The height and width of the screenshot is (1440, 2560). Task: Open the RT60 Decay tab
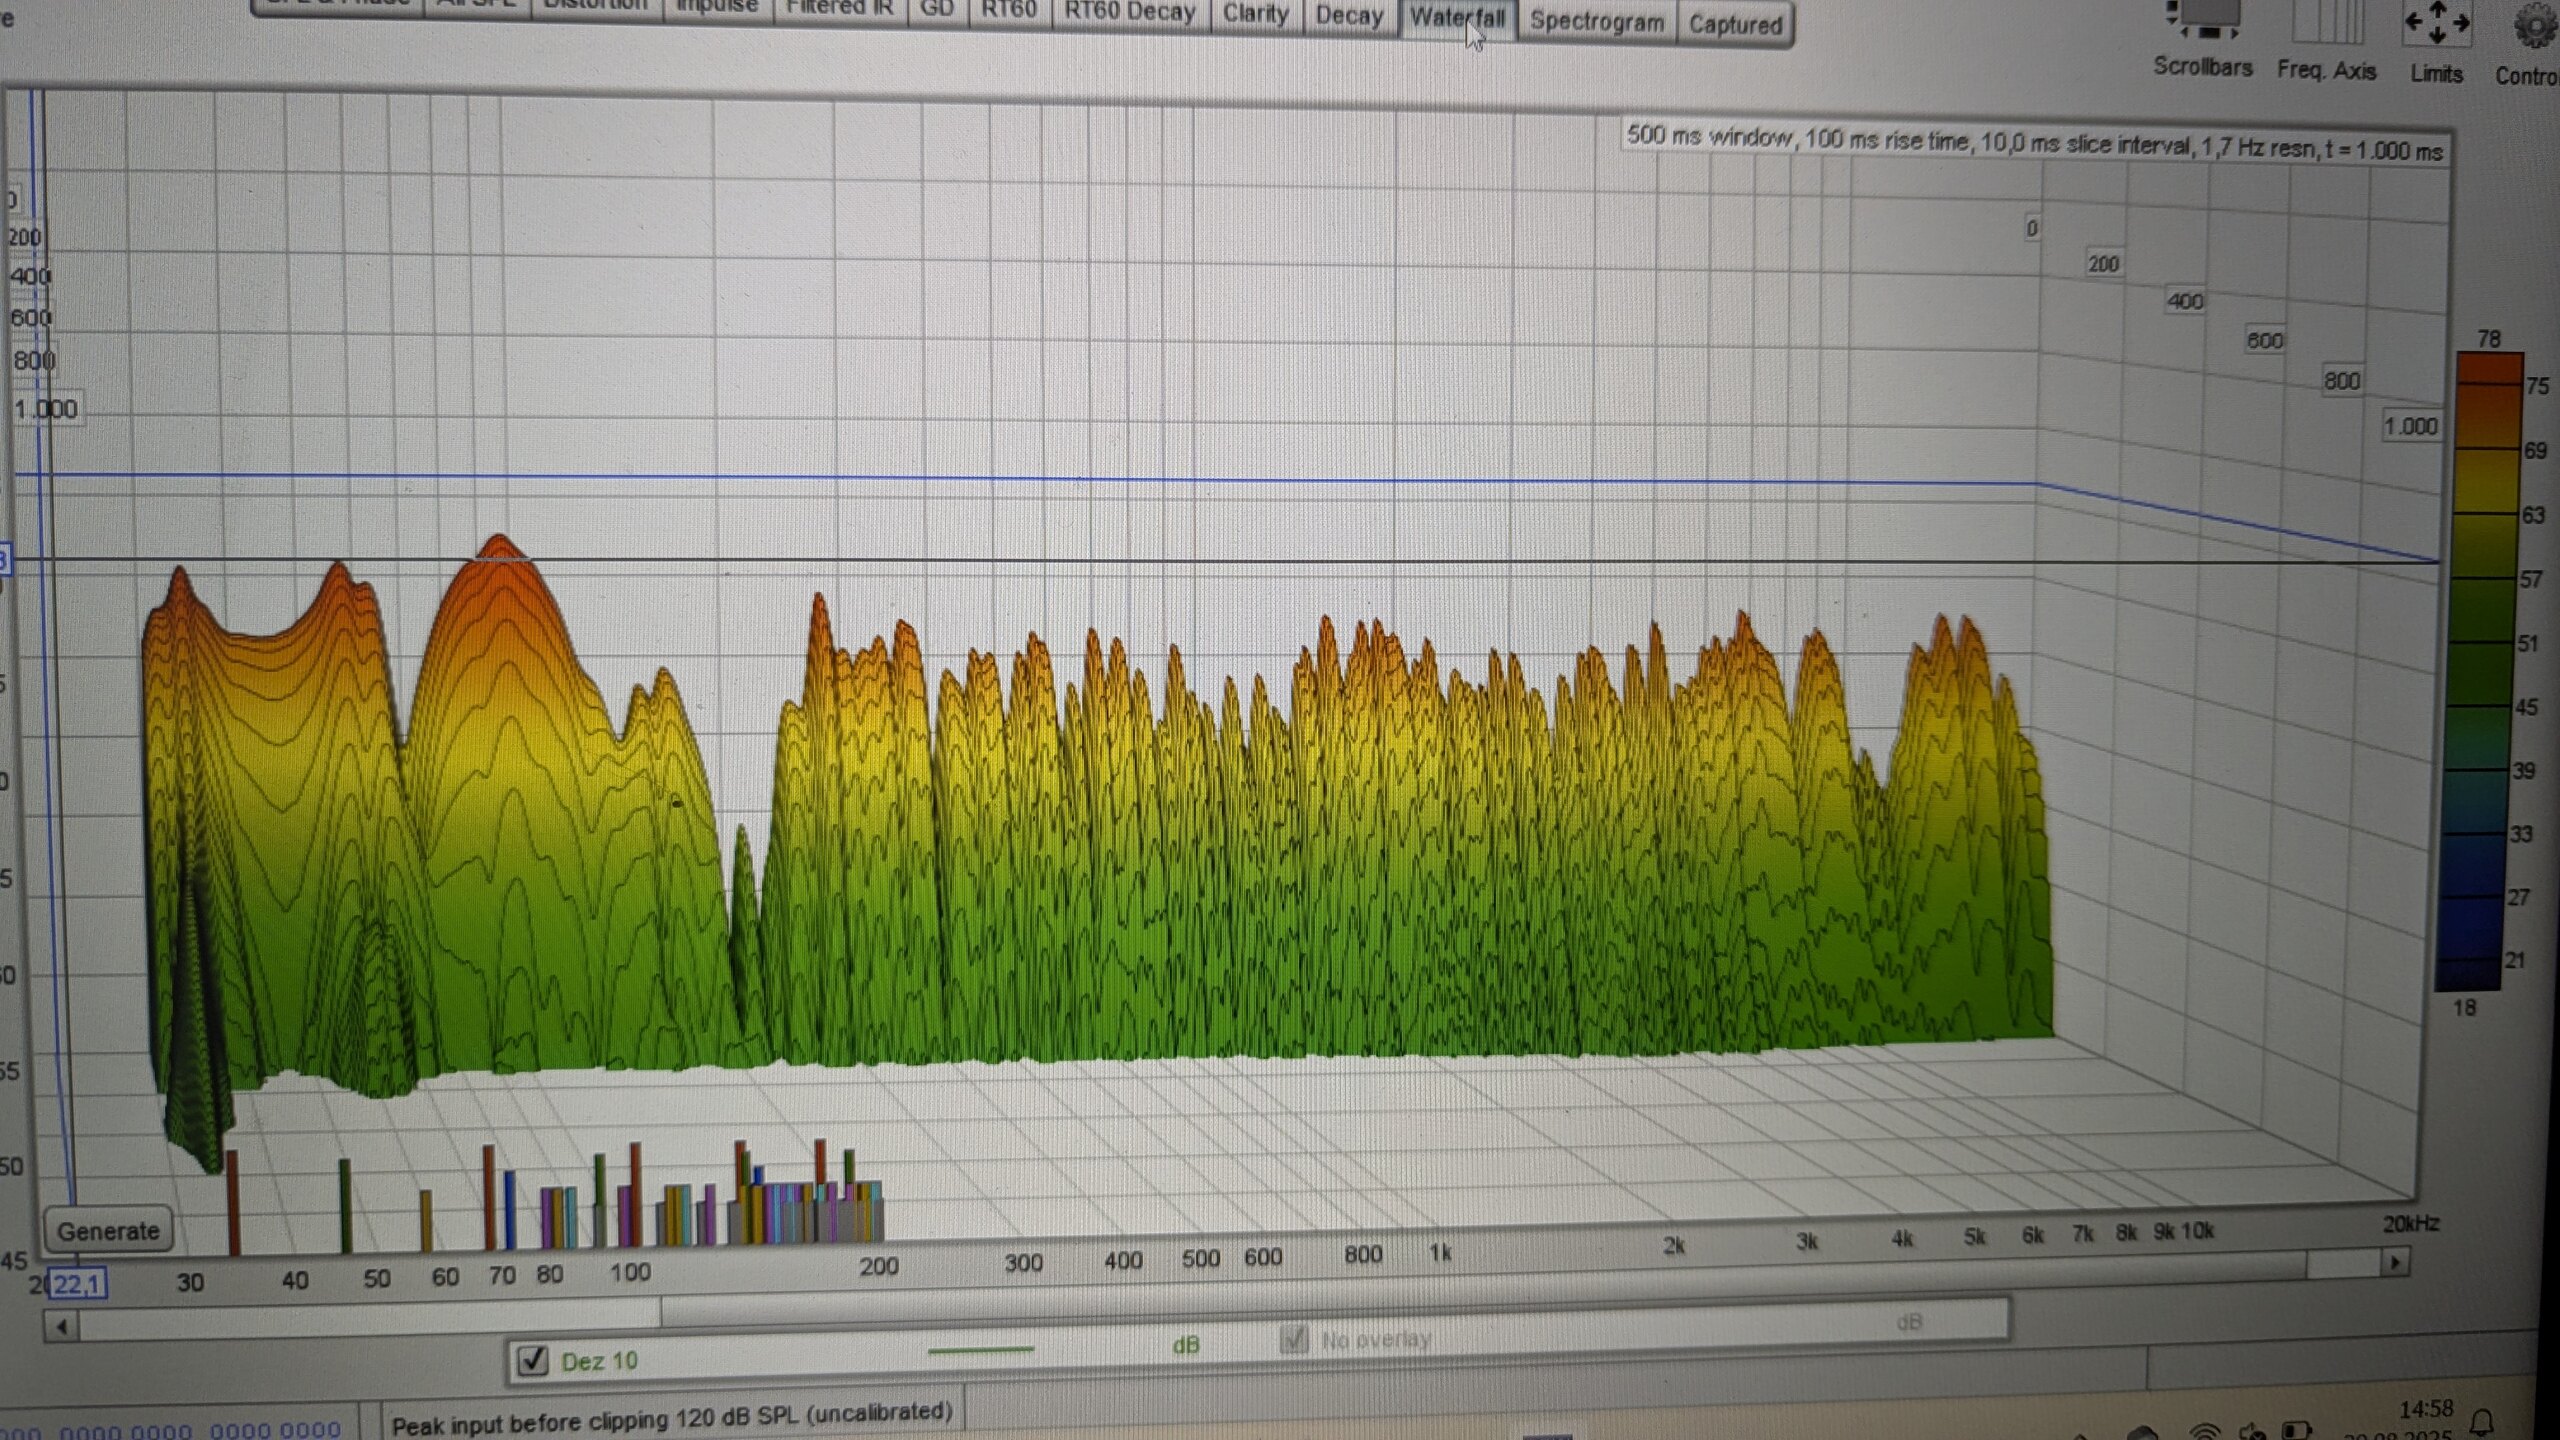(1130, 13)
